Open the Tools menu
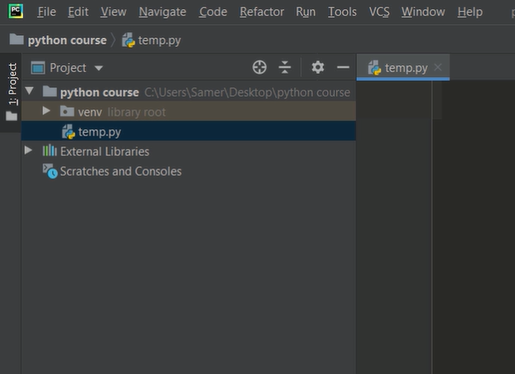Screen dimensions: 515x374 click(342, 12)
